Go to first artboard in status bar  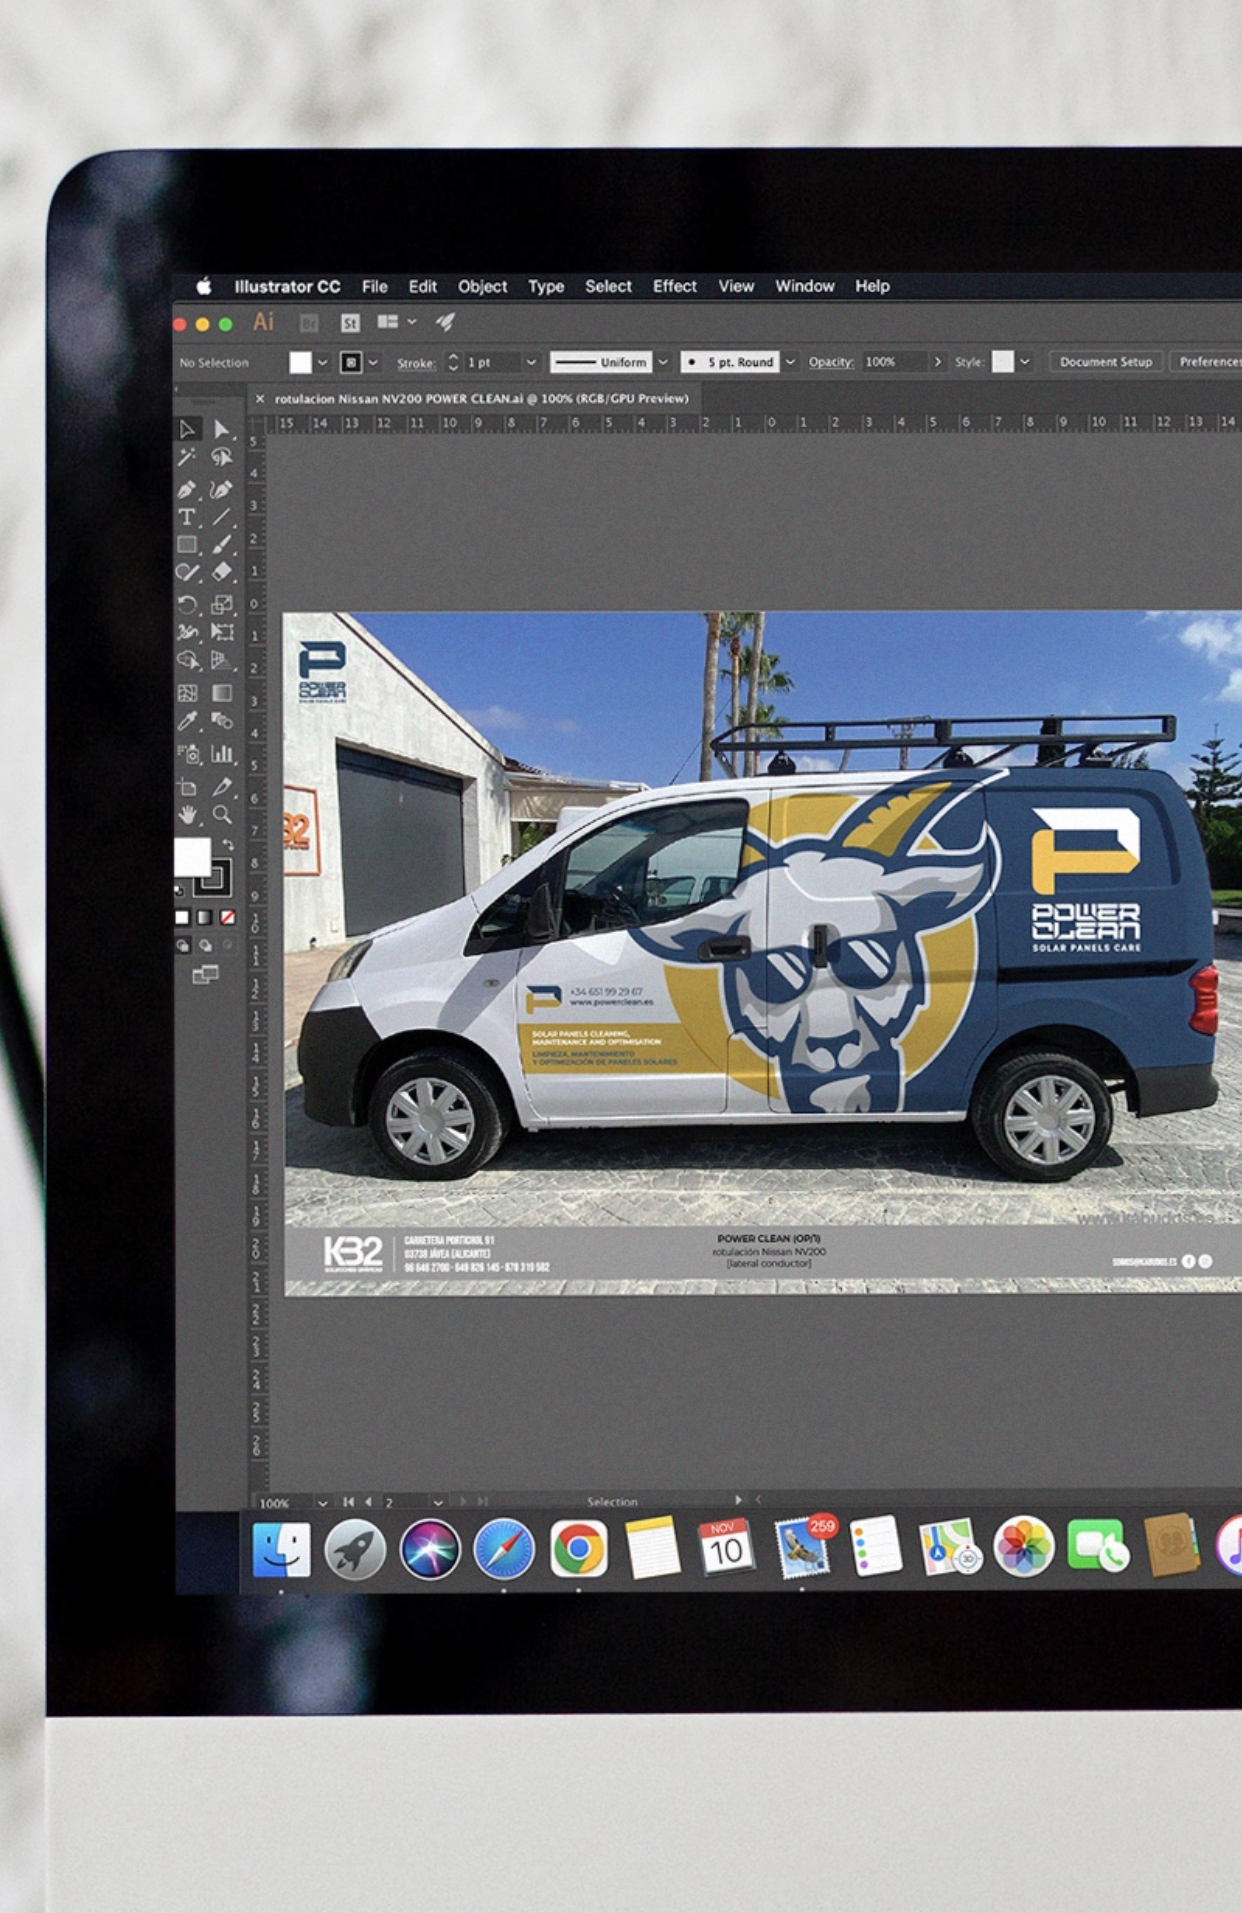pyautogui.click(x=348, y=1502)
